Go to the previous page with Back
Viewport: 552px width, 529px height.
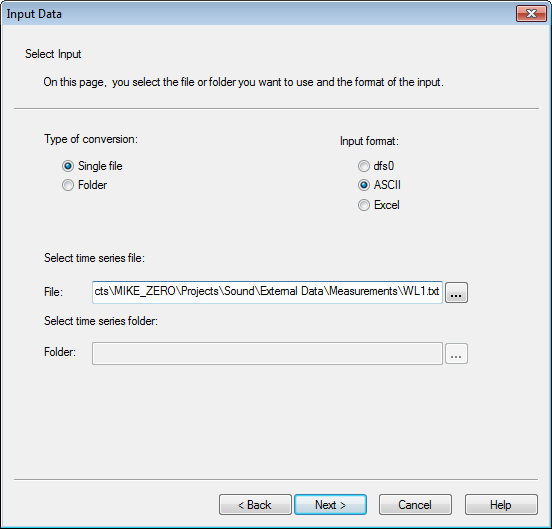(x=255, y=505)
